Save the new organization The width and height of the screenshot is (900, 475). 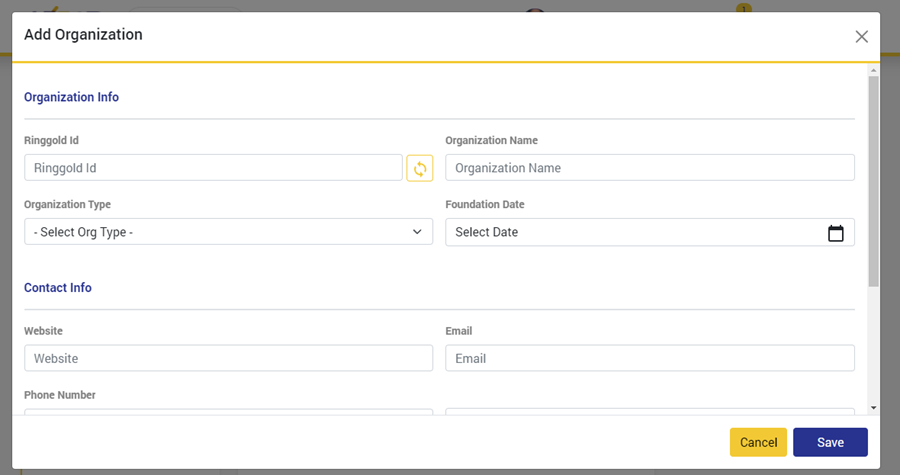[x=830, y=442]
